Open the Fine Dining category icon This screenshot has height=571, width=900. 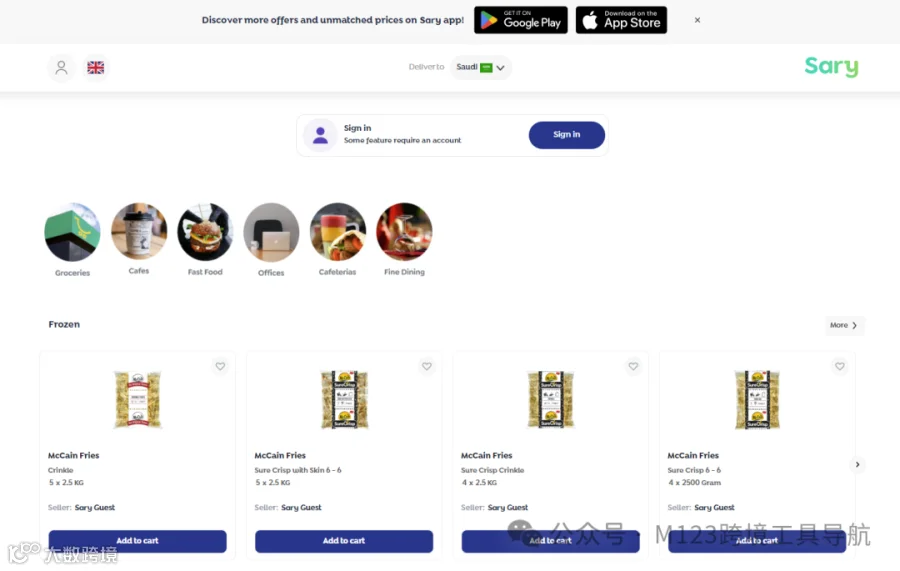pyautogui.click(x=404, y=232)
